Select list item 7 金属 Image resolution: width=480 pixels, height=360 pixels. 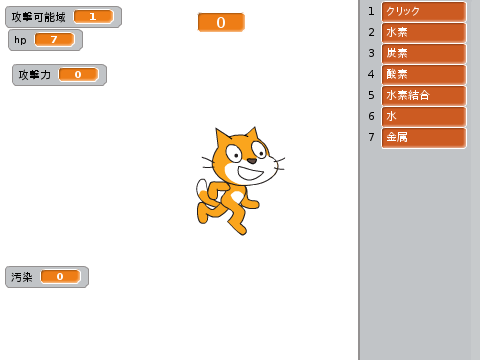[x=424, y=138]
